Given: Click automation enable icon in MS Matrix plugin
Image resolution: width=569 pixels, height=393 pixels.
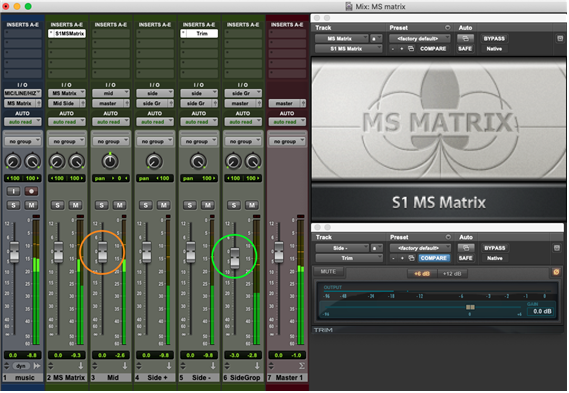Looking at the screenshot, I should (465, 38).
